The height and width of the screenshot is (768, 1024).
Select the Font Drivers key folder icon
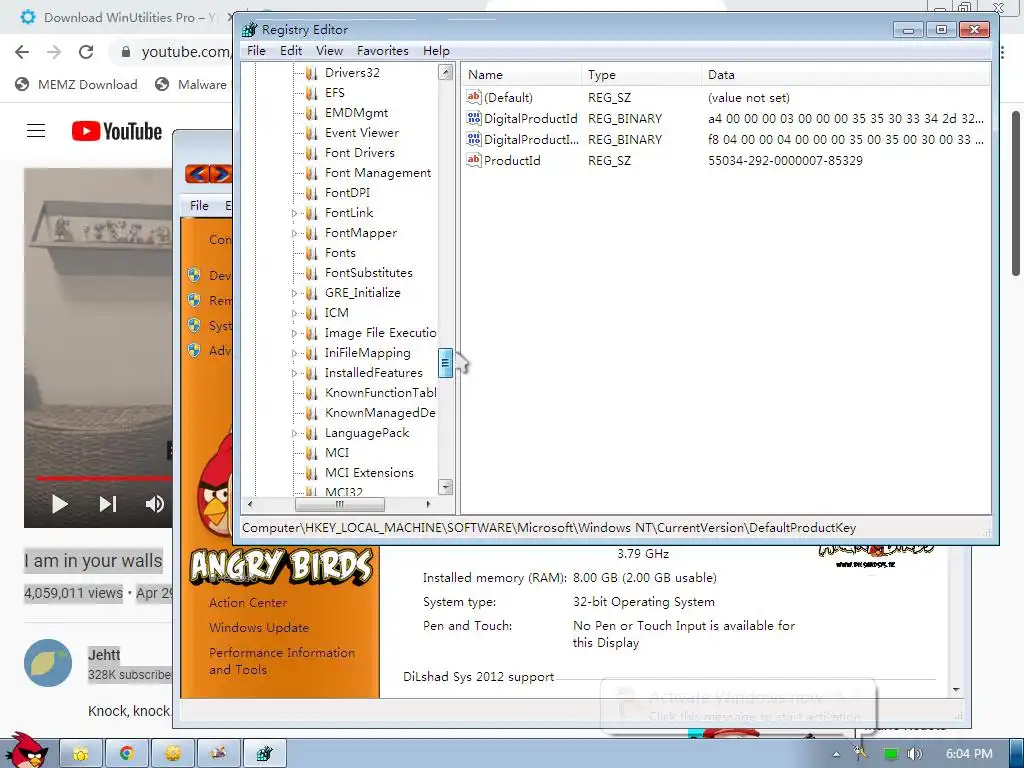pos(312,153)
